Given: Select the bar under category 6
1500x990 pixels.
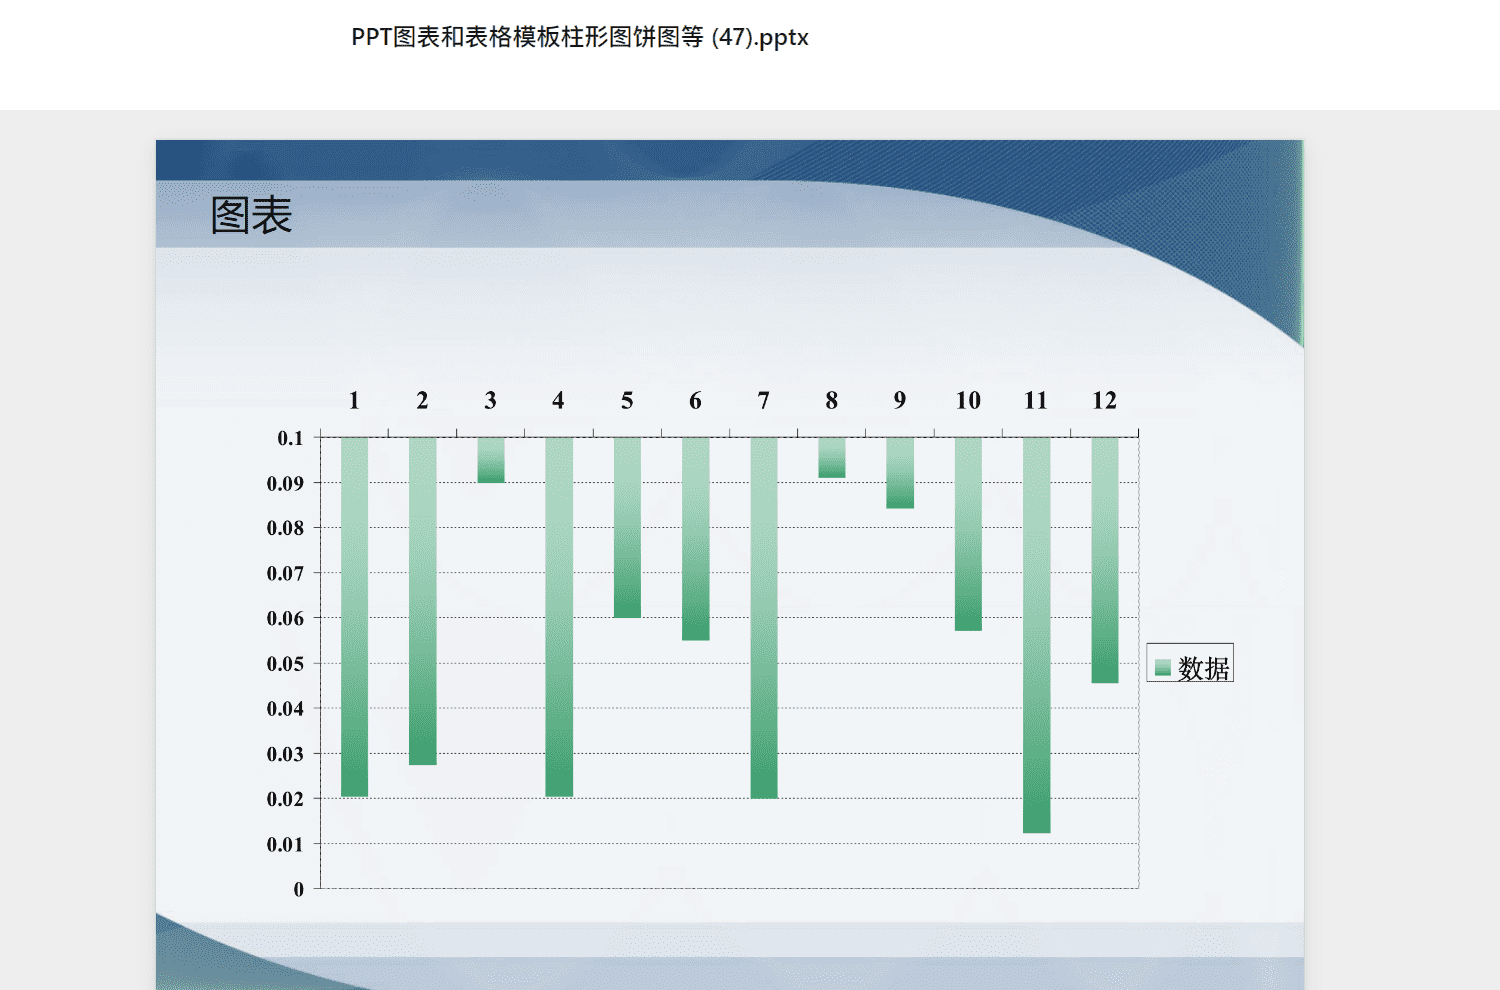Looking at the screenshot, I should coord(695,539).
